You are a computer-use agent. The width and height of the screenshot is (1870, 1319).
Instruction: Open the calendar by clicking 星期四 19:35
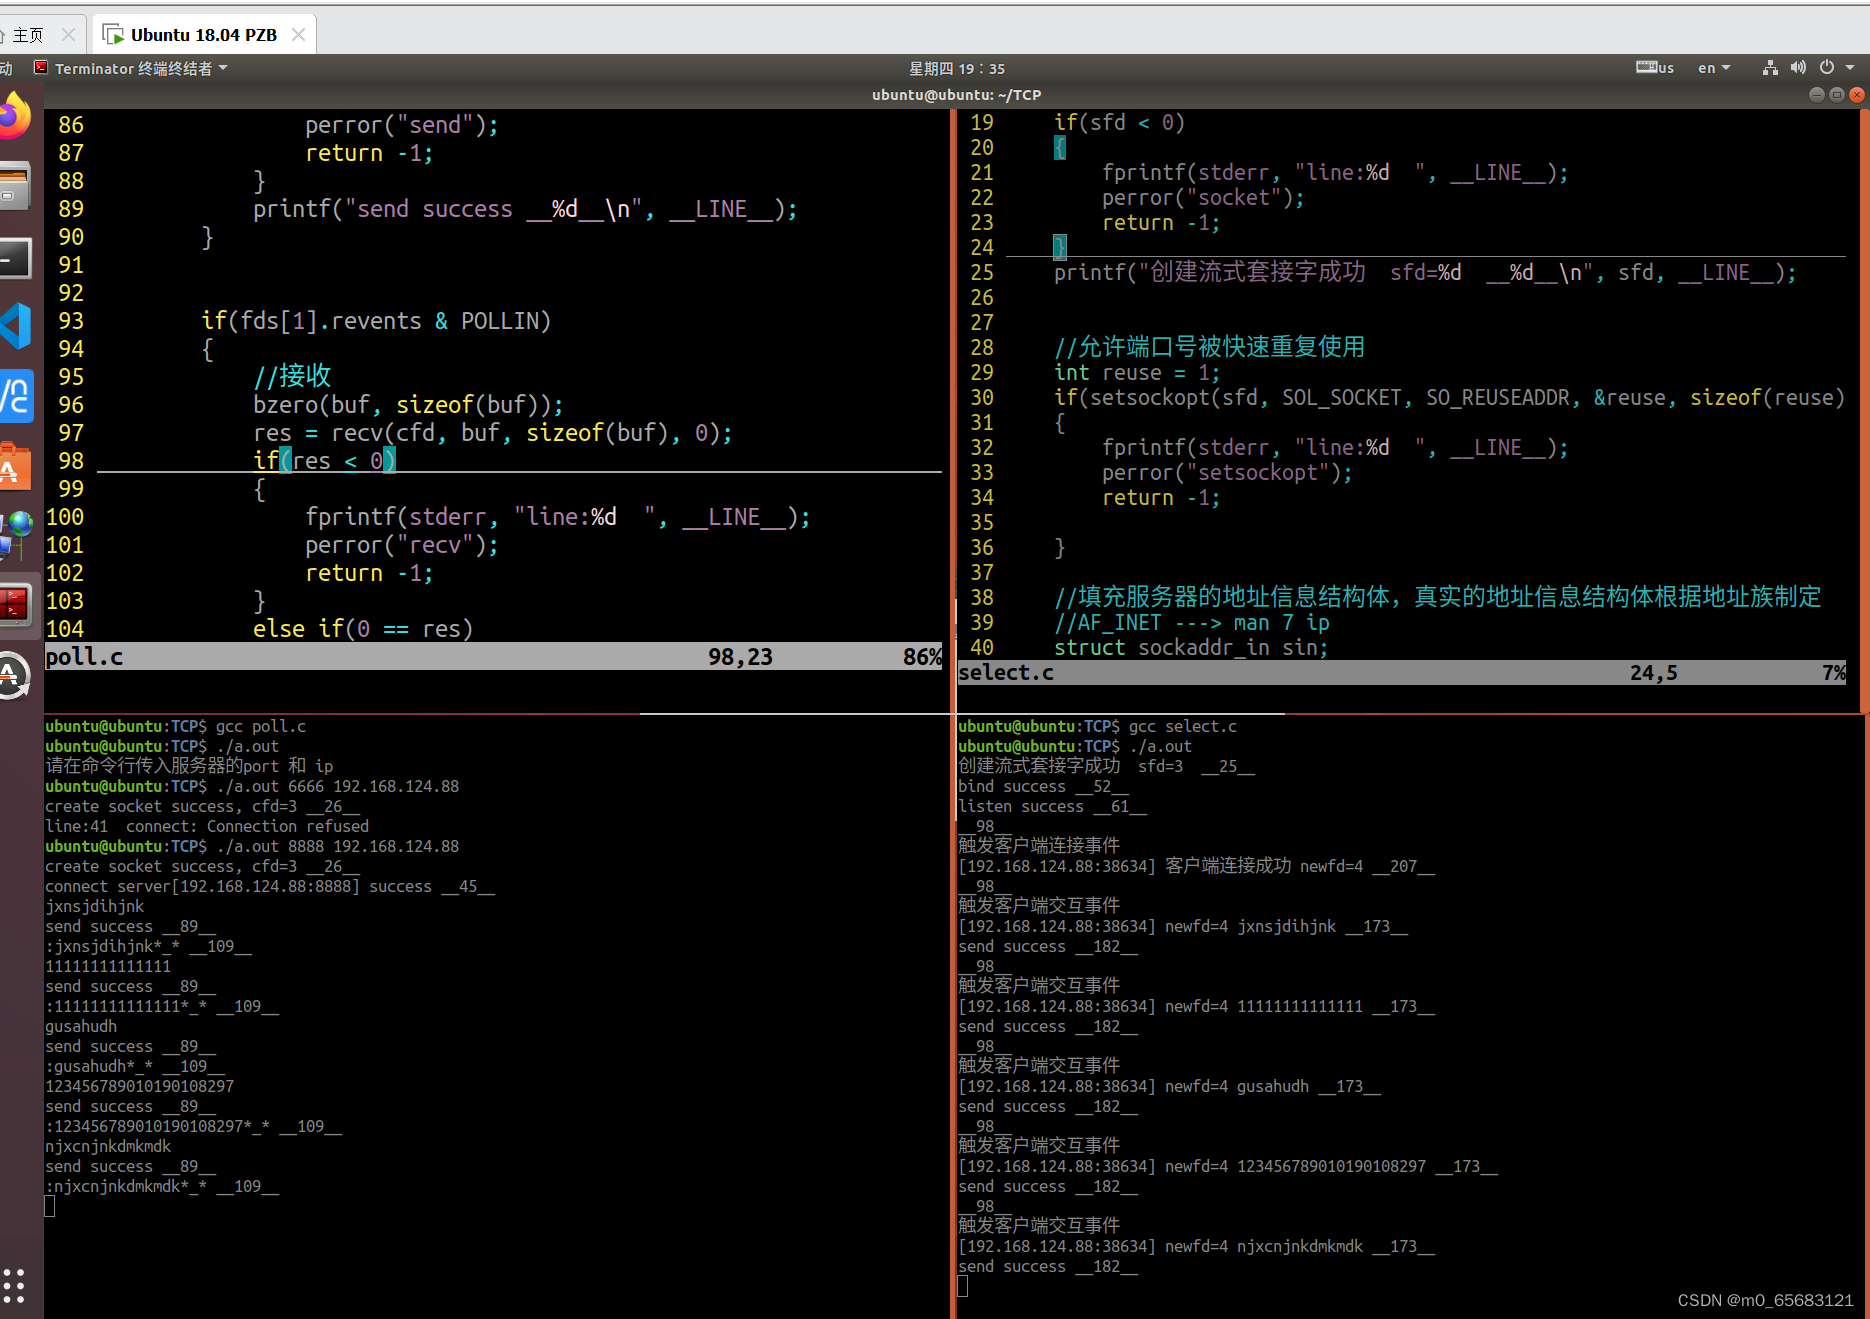coord(957,68)
